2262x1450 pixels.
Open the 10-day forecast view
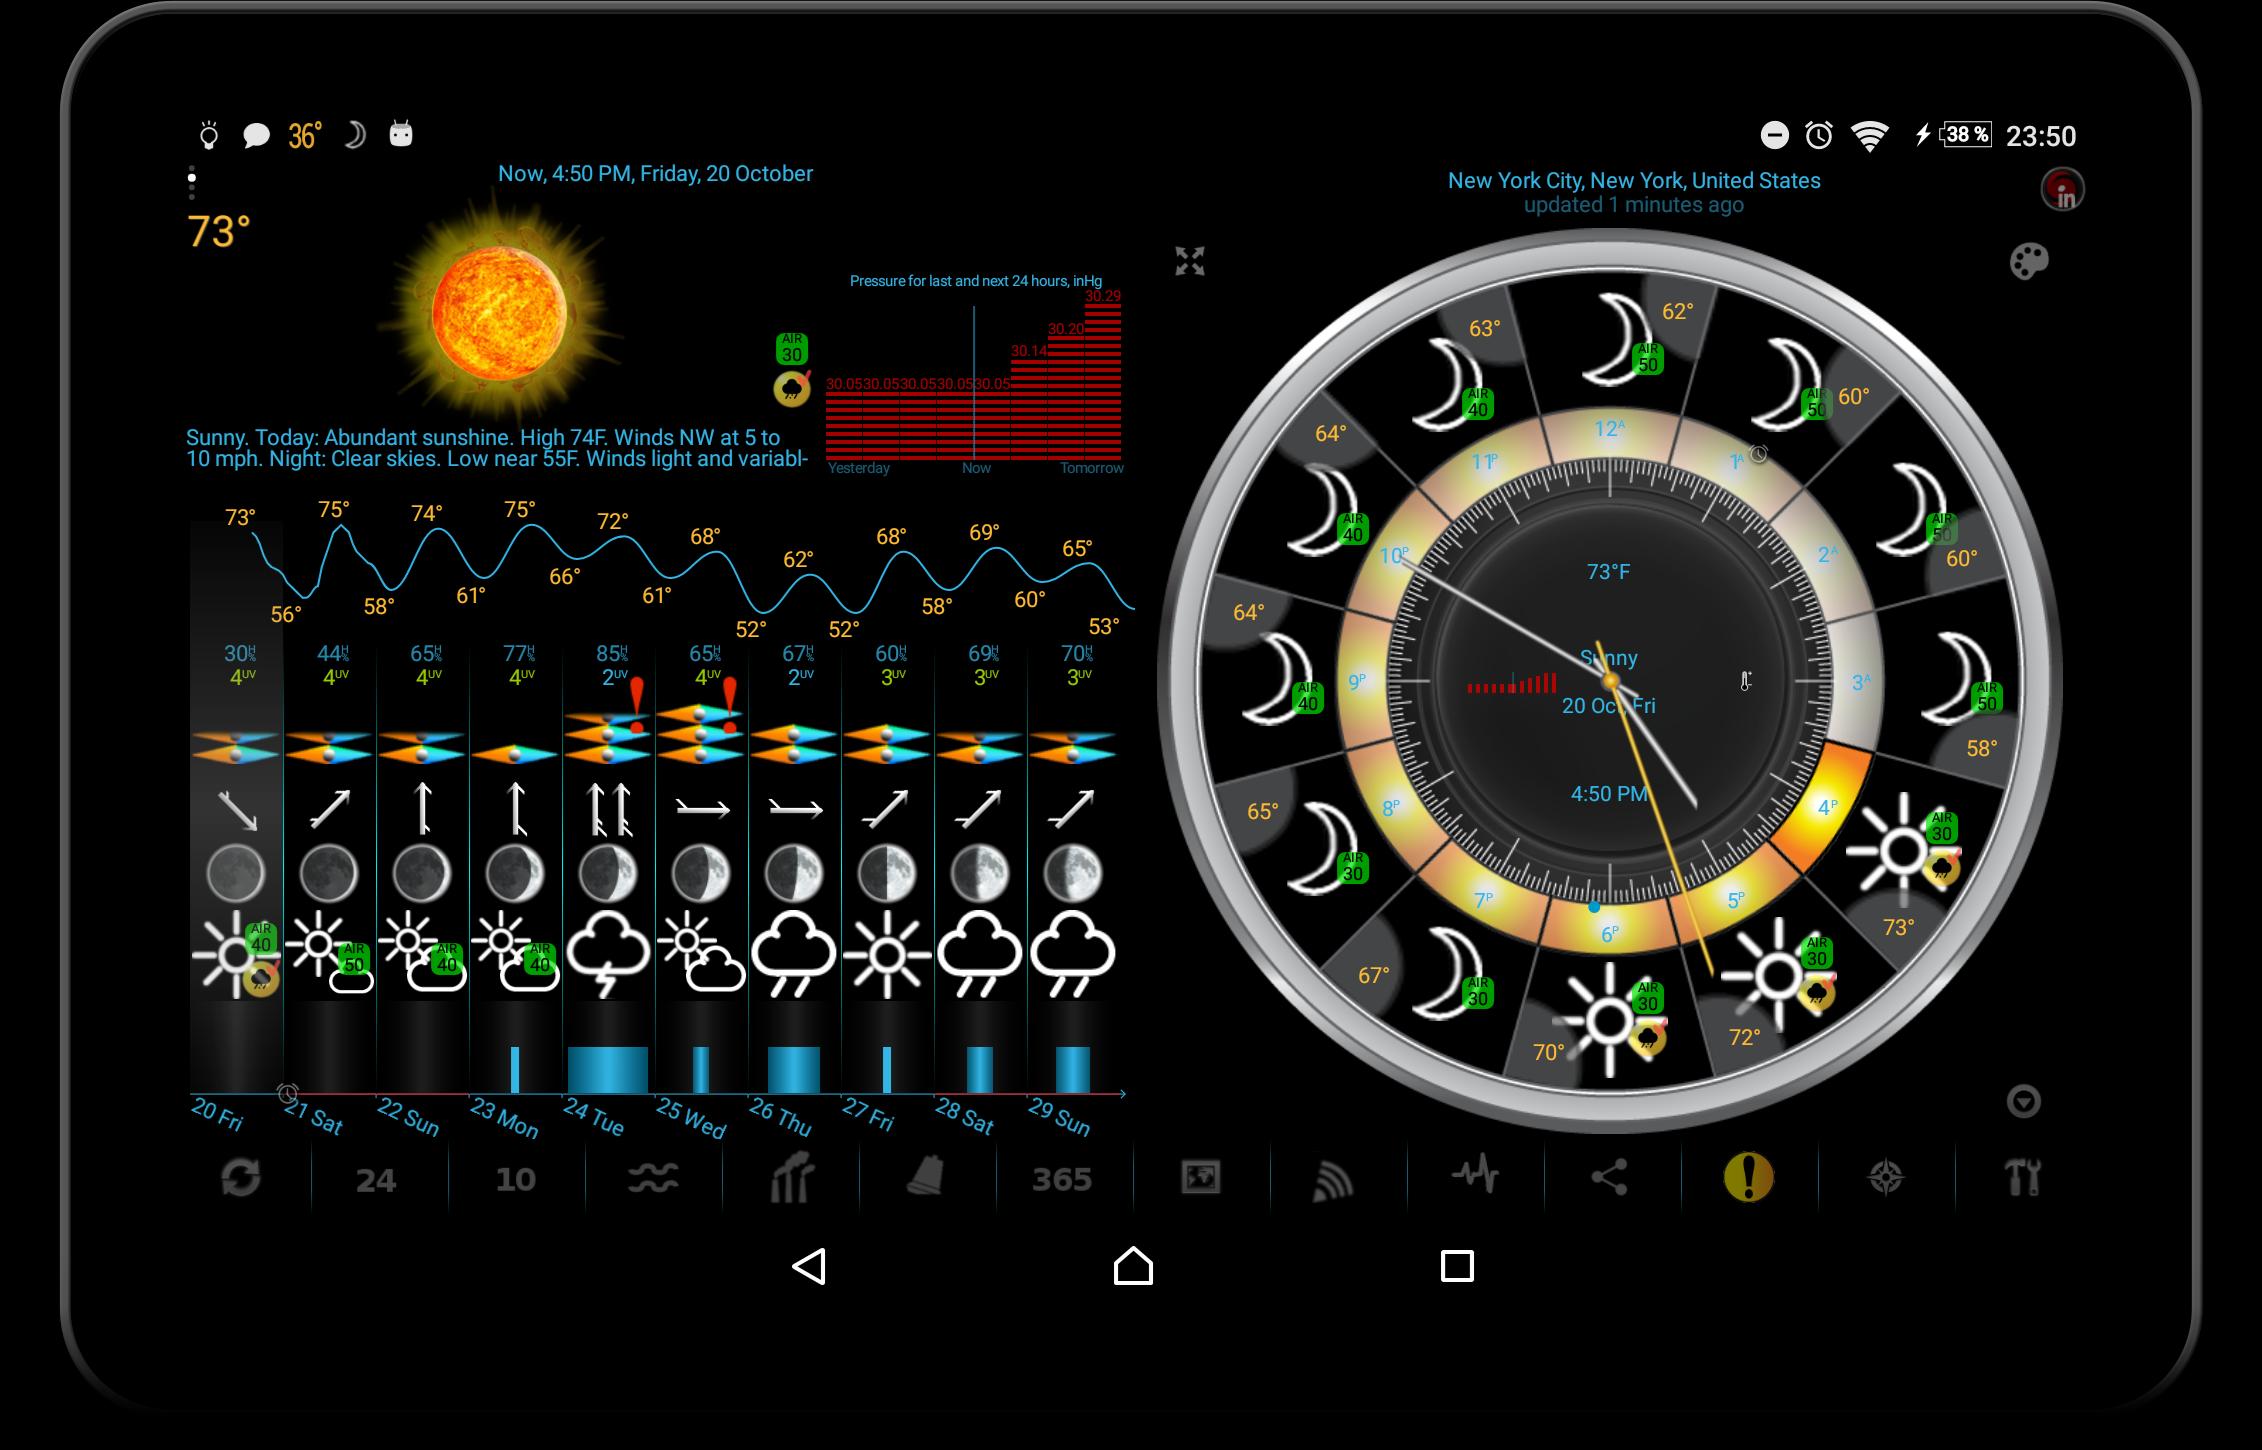point(515,1180)
